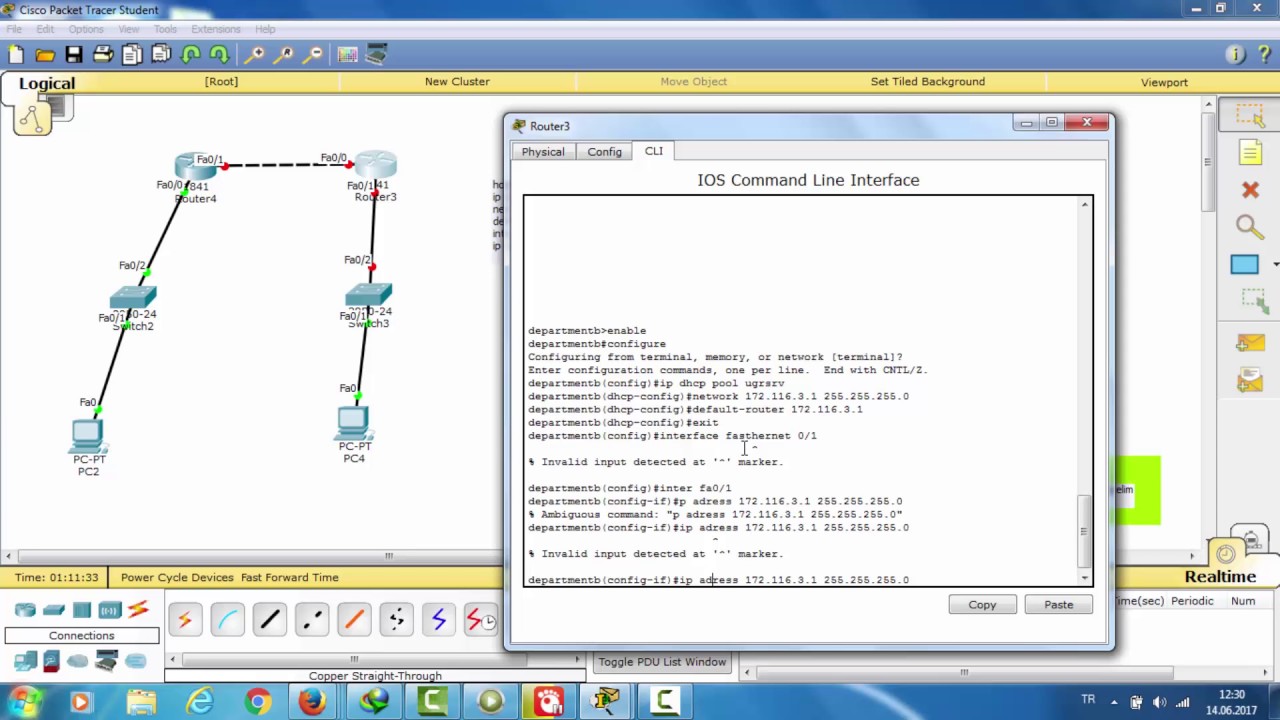Choose the blue Draw shape tool
This screenshot has width=1280, height=720.
pos(1244,264)
